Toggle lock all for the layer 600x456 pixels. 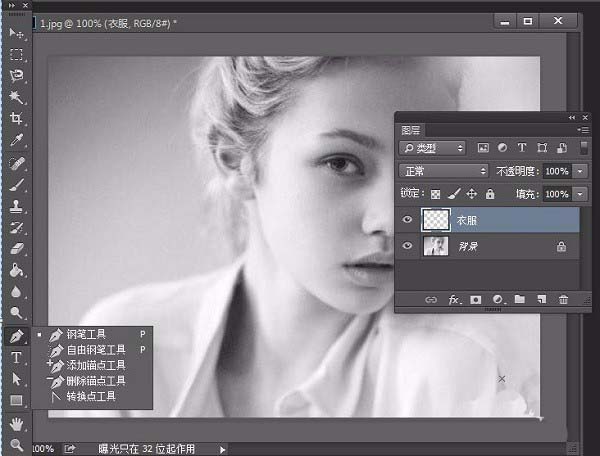[x=491, y=194]
